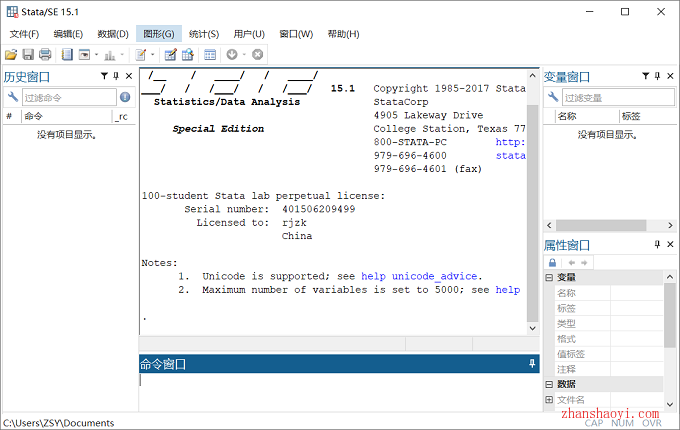Click the funnel filter icon in 历史窗口
Screen dimensions: 680x430
click(104, 76)
